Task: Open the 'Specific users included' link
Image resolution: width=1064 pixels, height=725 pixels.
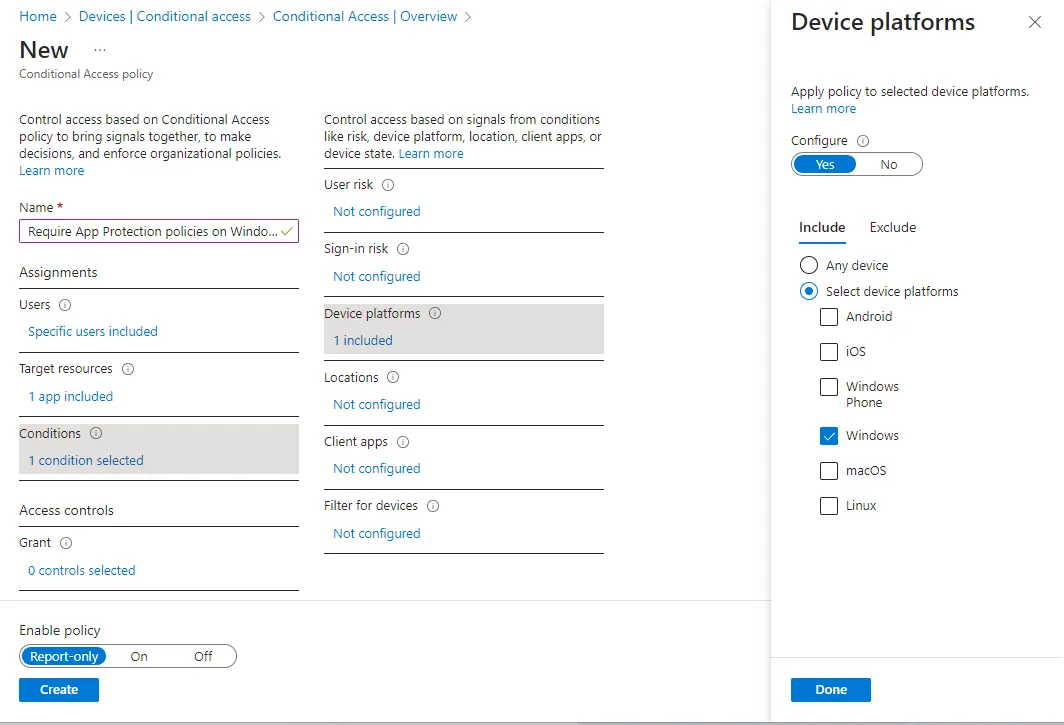Action: click(93, 332)
